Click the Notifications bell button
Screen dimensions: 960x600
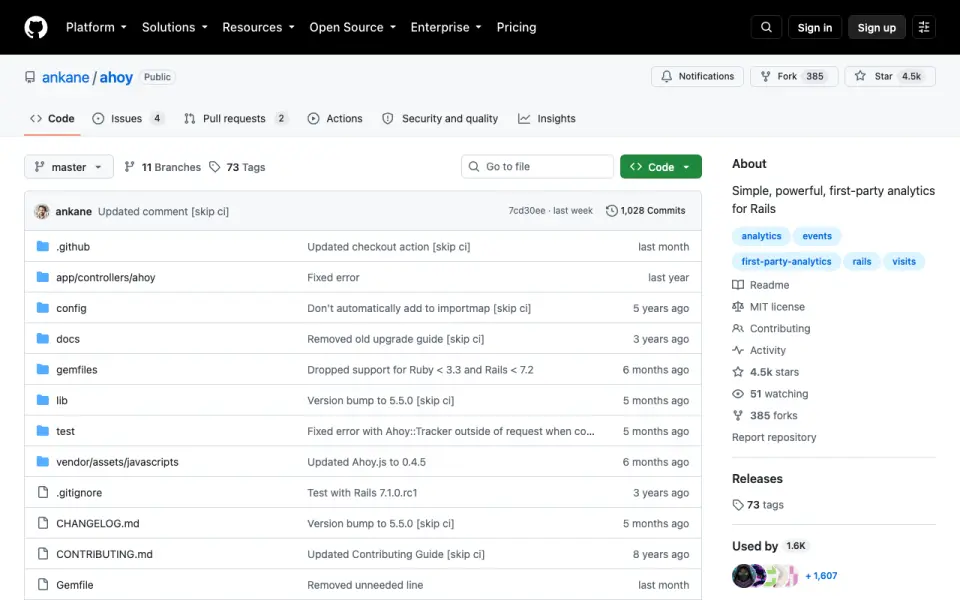697,77
